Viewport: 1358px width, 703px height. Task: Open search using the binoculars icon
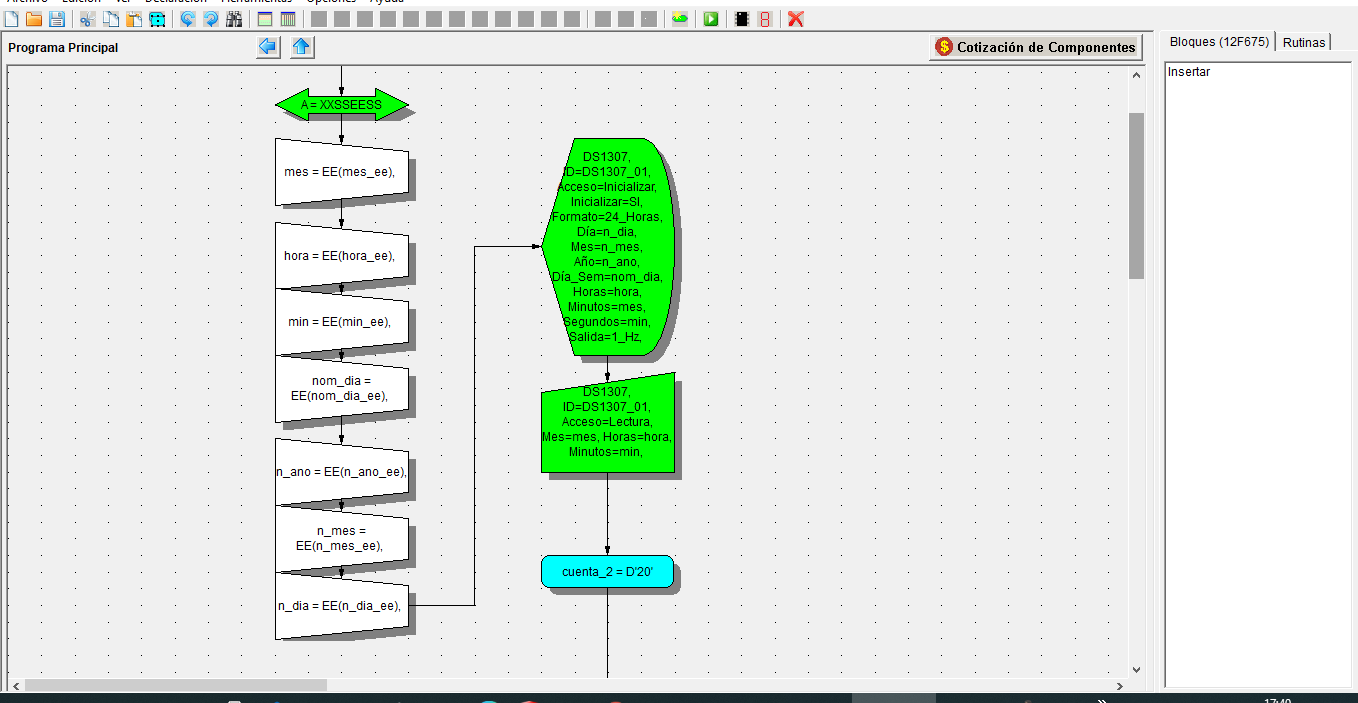tap(234, 19)
